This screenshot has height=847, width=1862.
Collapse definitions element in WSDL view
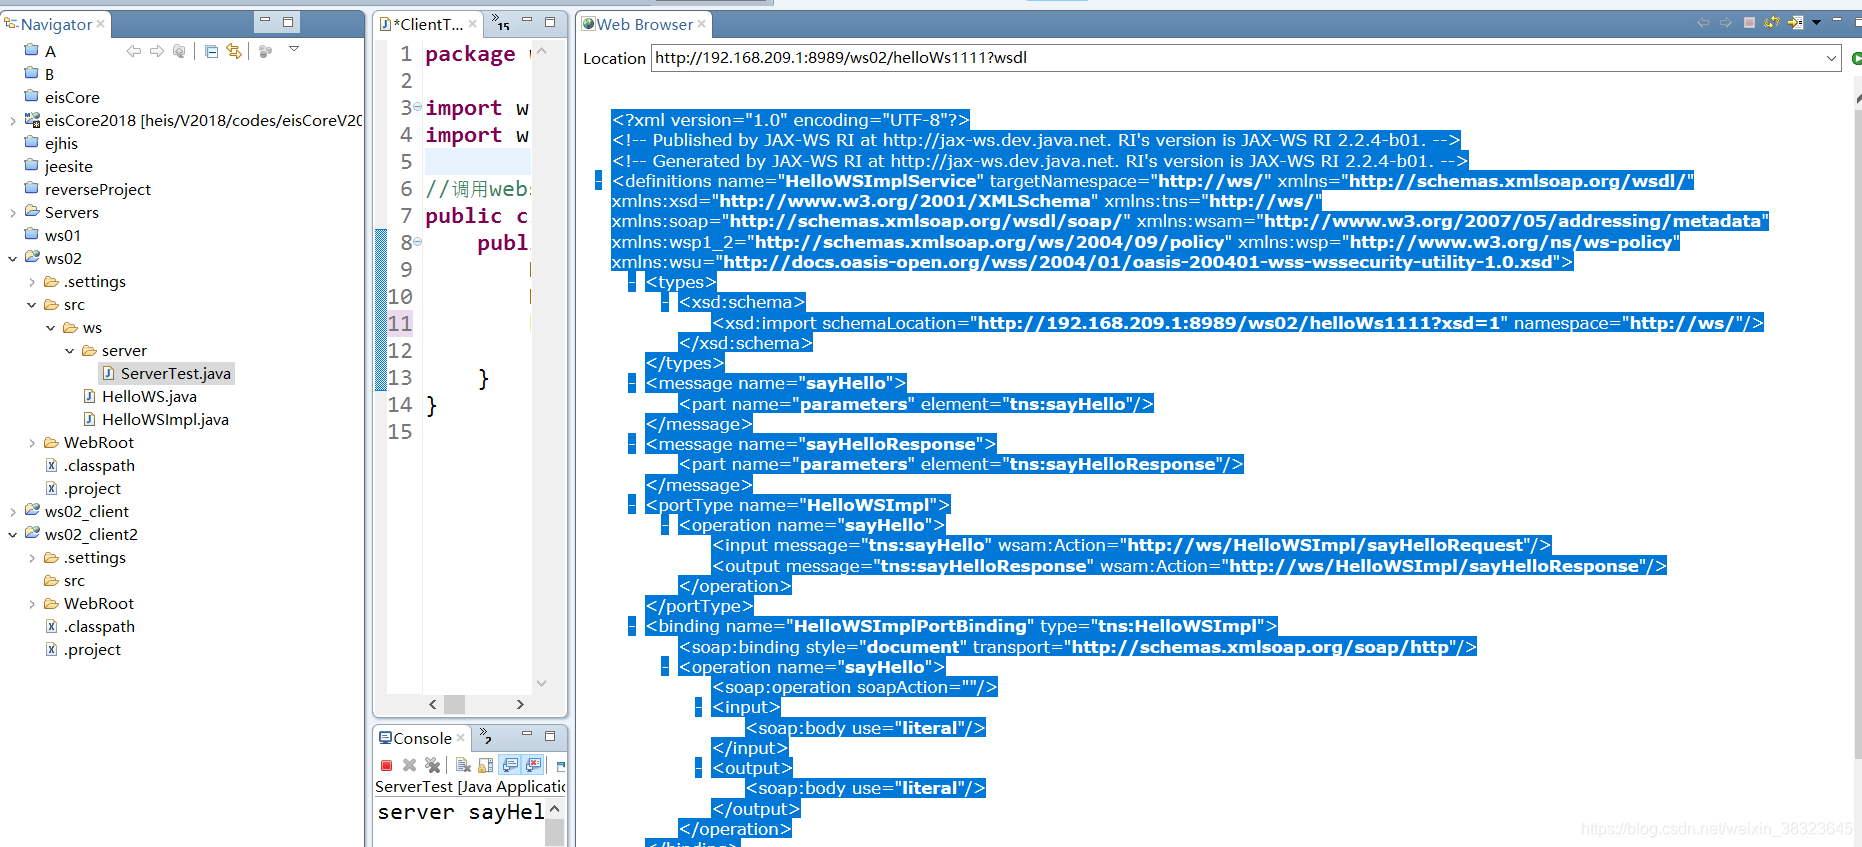(x=598, y=180)
